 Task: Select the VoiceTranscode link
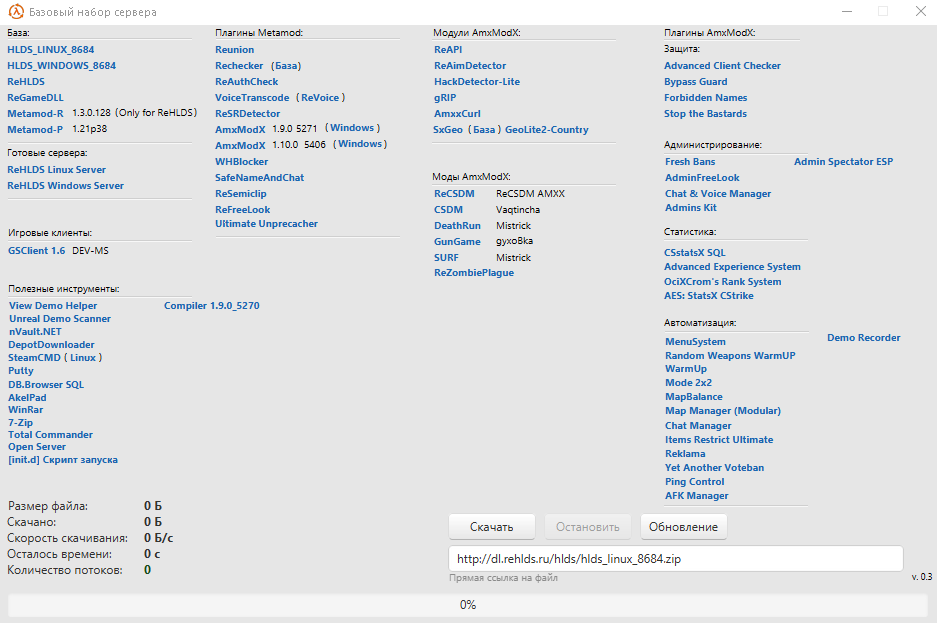point(252,98)
